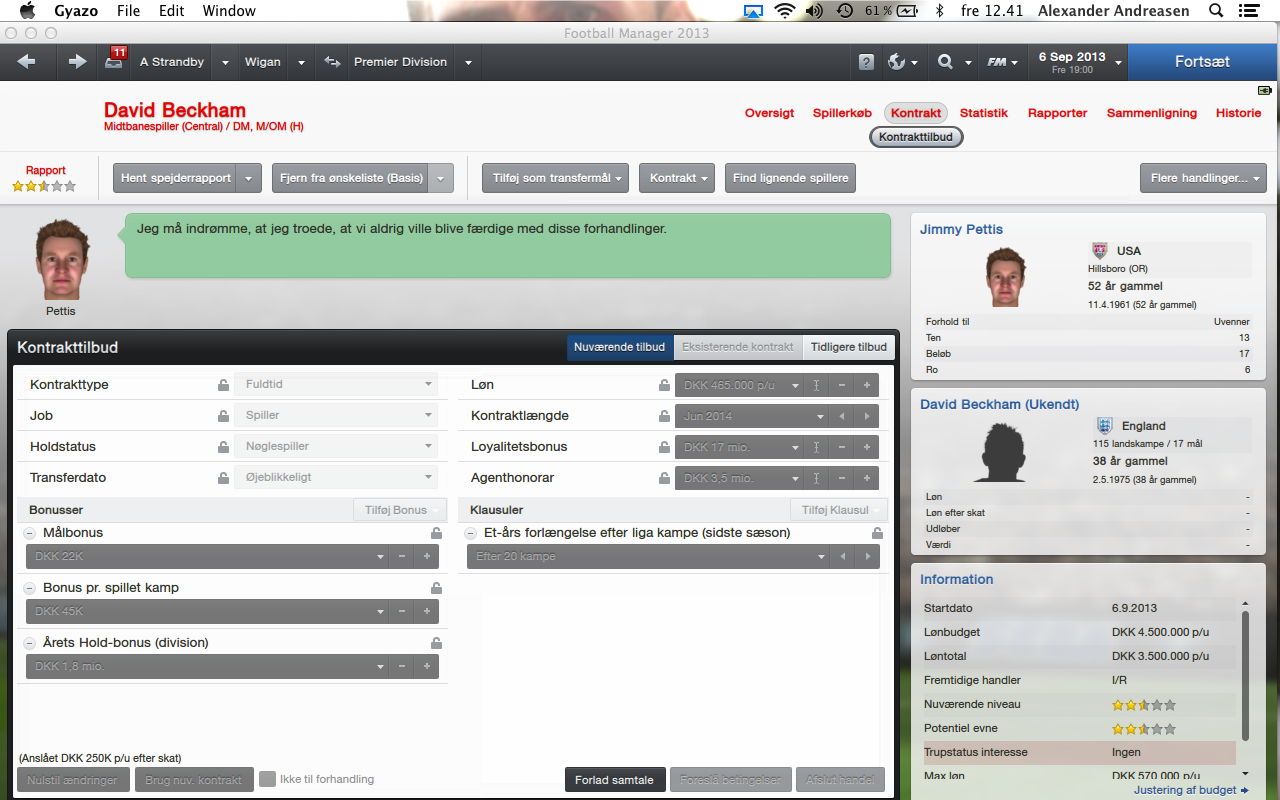Open the Transferdato dropdown
The image size is (1280, 800).
[336, 477]
